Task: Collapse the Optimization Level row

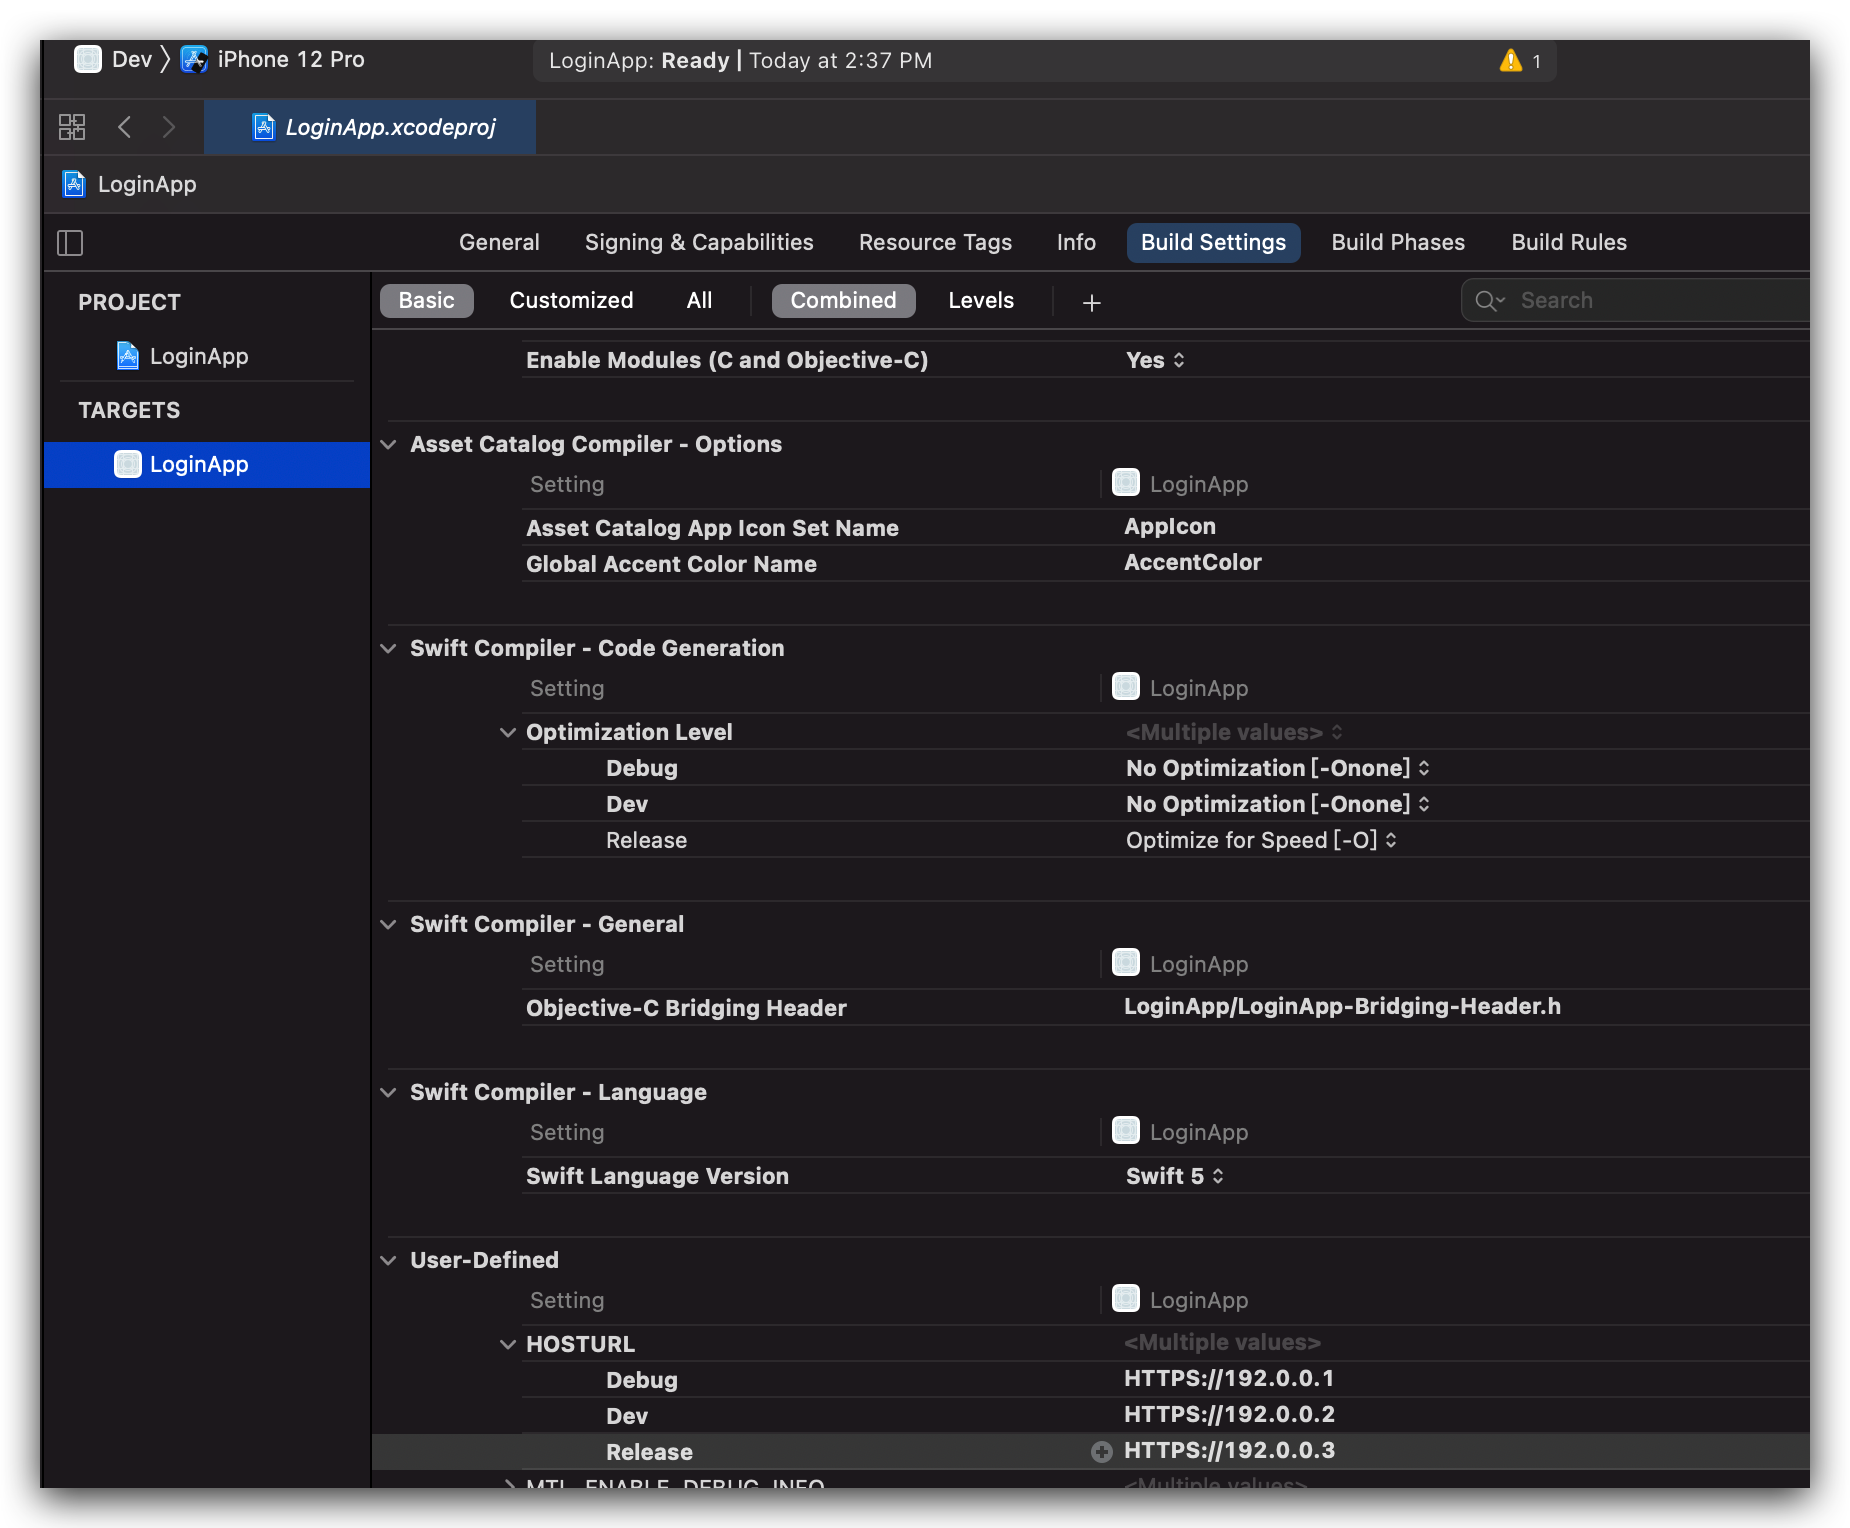Action: pyautogui.click(x=508, y=733)
